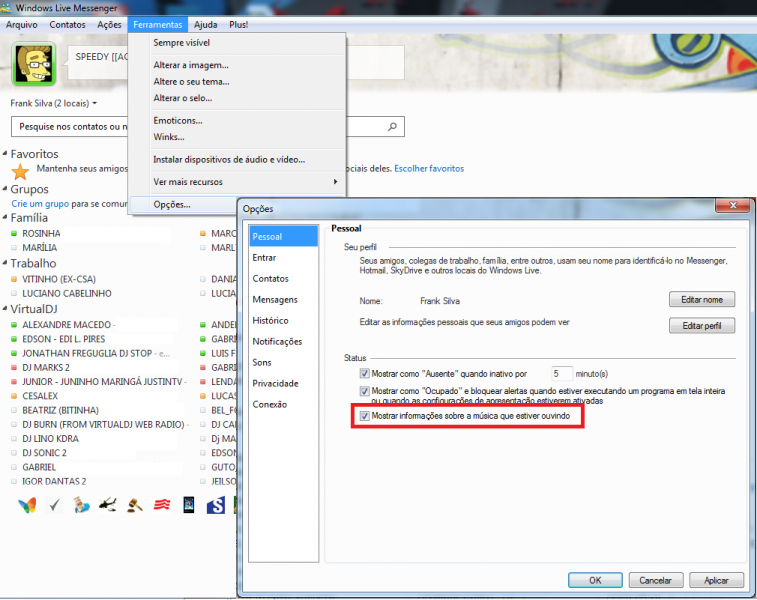757x600 pixels.
Task: Confirm options with OK button
Action: click(x=595, y=580)
